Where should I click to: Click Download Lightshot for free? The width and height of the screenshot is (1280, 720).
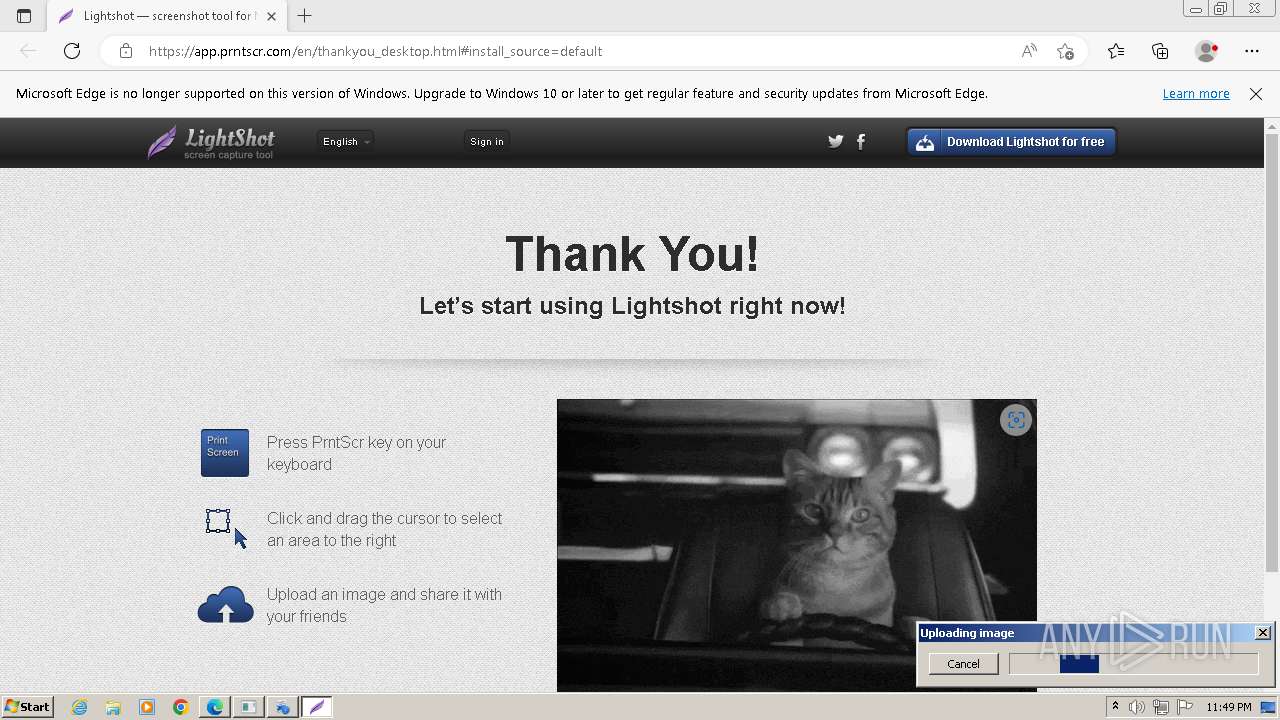[1011, 142]
